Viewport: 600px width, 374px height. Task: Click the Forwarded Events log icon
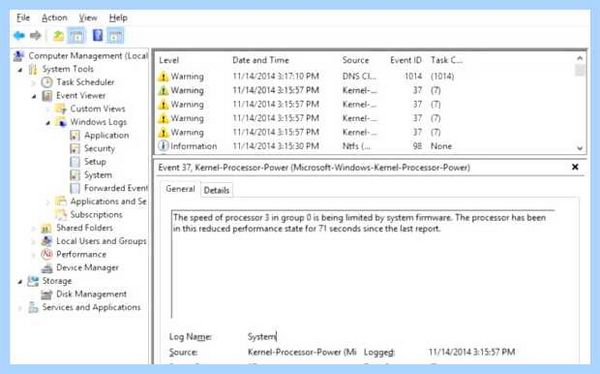75,188
